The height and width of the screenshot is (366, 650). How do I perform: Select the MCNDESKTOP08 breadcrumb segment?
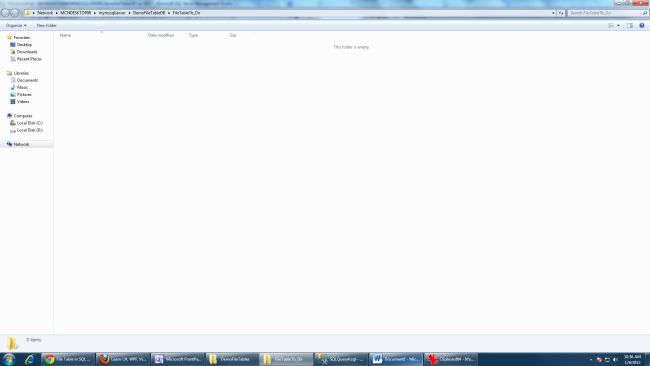(75, 13)
